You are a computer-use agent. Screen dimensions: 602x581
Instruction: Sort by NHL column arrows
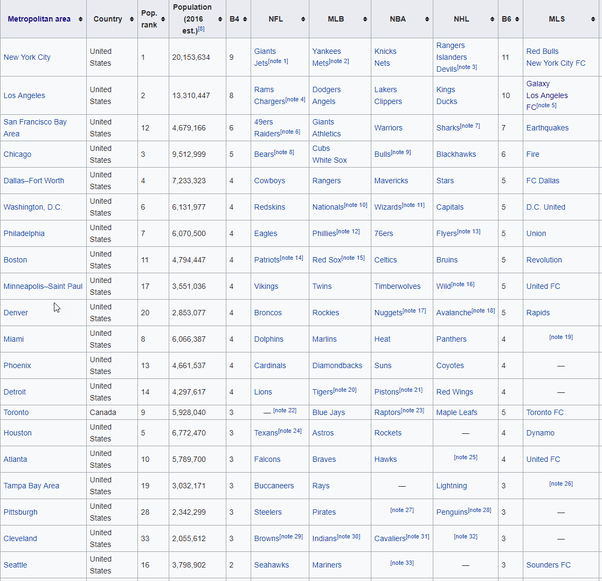(492, 19)
